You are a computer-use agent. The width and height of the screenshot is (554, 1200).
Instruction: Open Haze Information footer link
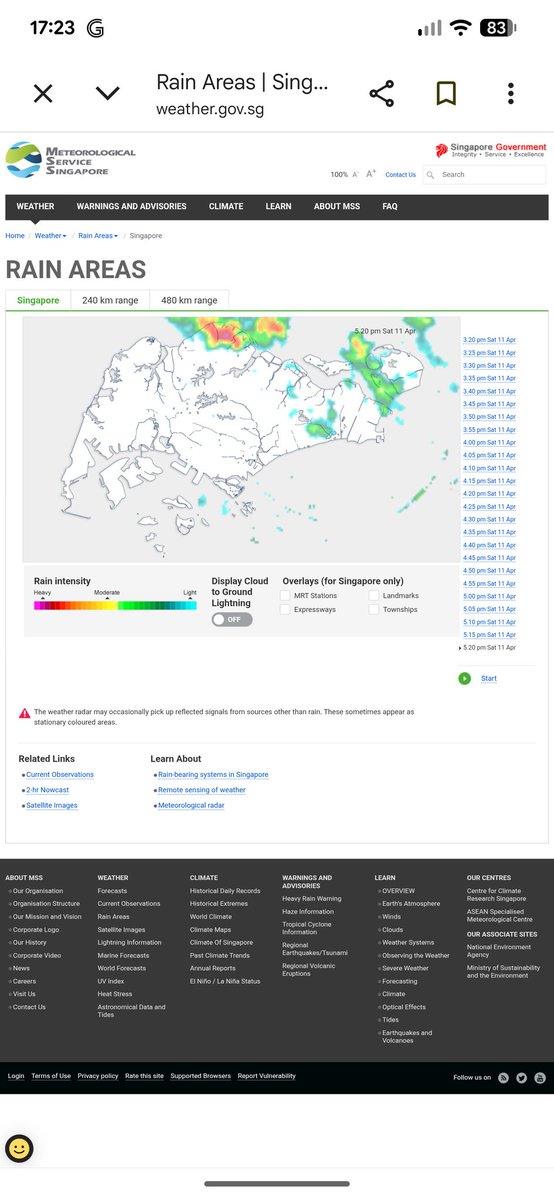[x=308, y=912]
